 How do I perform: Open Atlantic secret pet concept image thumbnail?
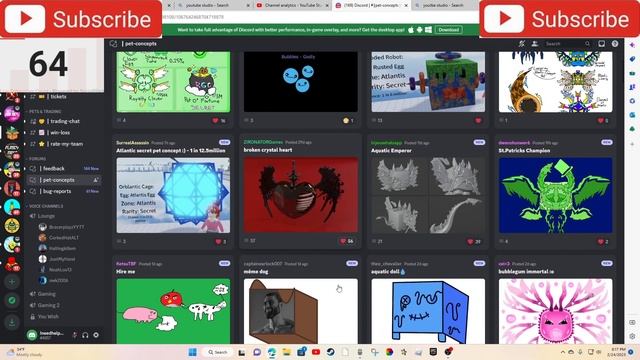tap(173, 196)
